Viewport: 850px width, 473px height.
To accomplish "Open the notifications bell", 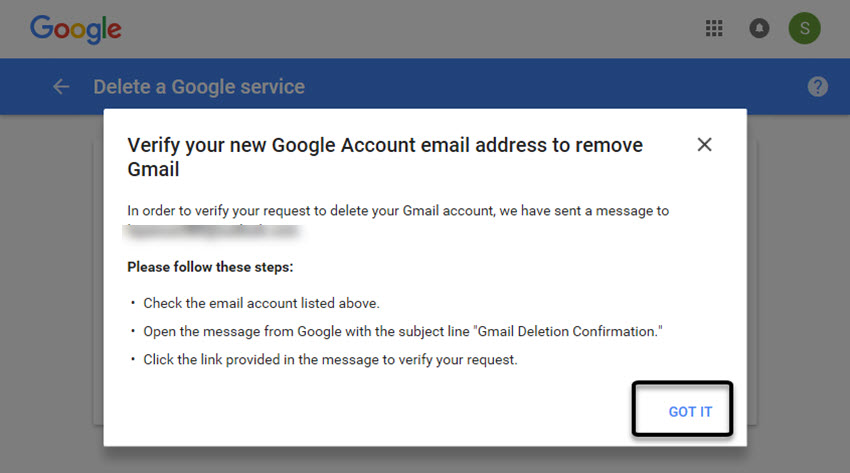I will click(x=759, y=28).
